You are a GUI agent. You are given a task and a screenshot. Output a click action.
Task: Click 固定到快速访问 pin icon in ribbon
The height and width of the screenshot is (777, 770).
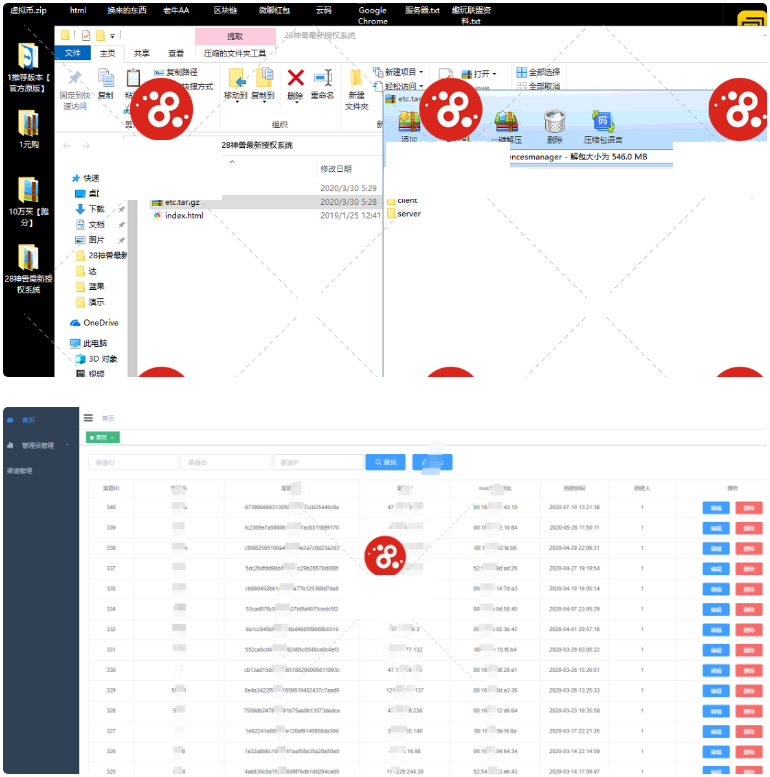coord(75,78)
